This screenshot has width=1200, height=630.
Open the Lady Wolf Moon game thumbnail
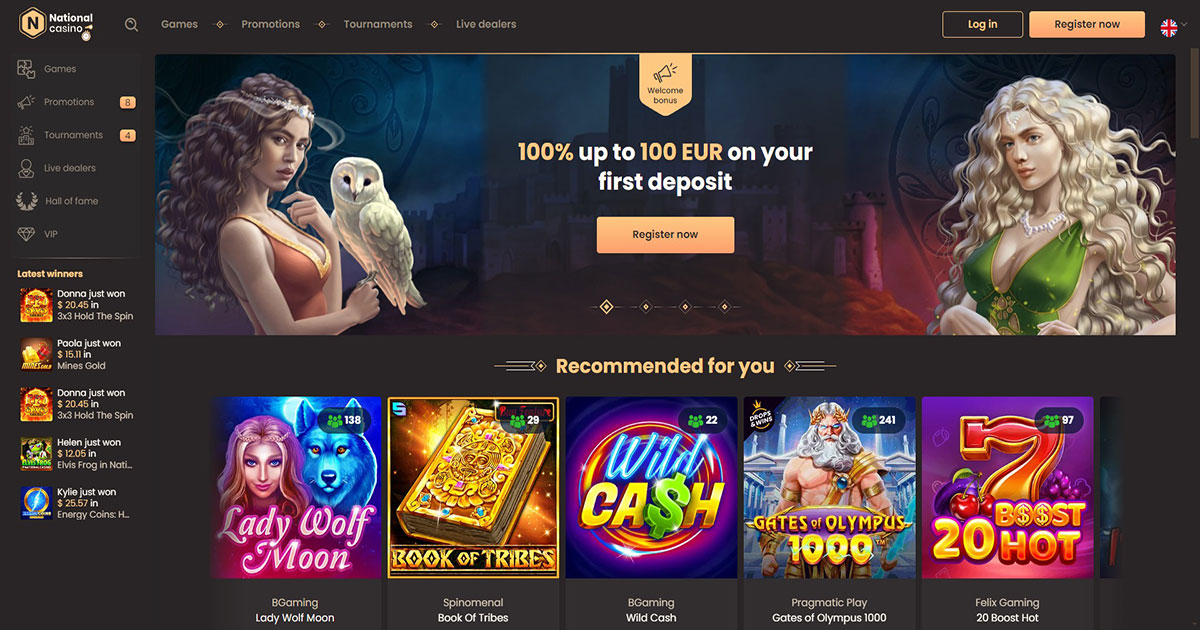click(296, 488)
